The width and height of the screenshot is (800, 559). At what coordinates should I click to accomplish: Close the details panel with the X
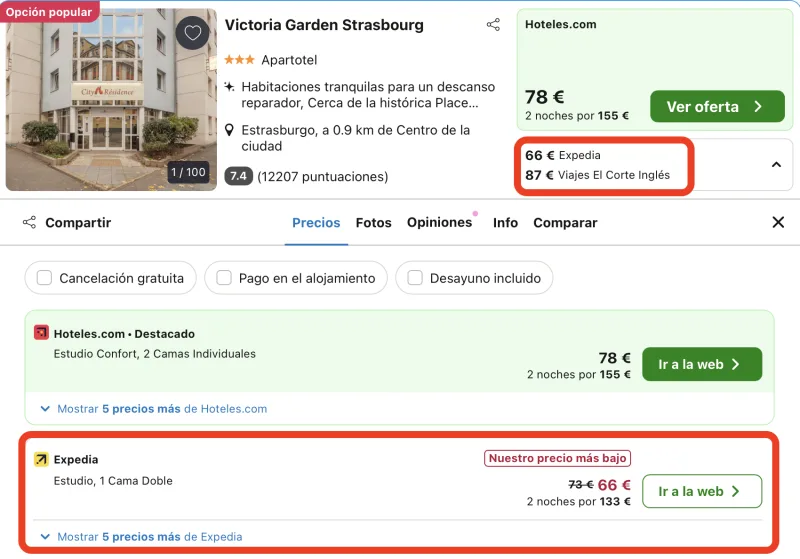[778, 222]
